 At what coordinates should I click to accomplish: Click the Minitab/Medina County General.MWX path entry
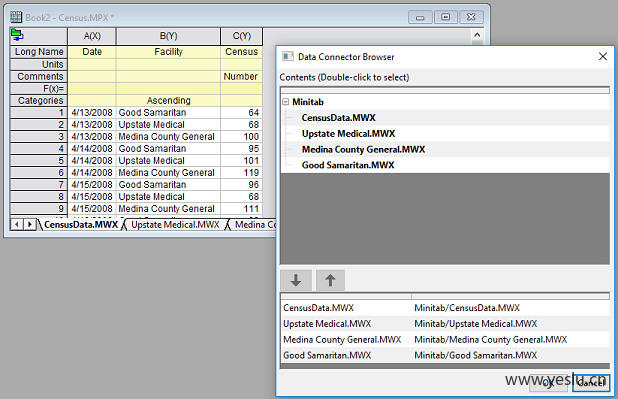[x=491, y=339]
